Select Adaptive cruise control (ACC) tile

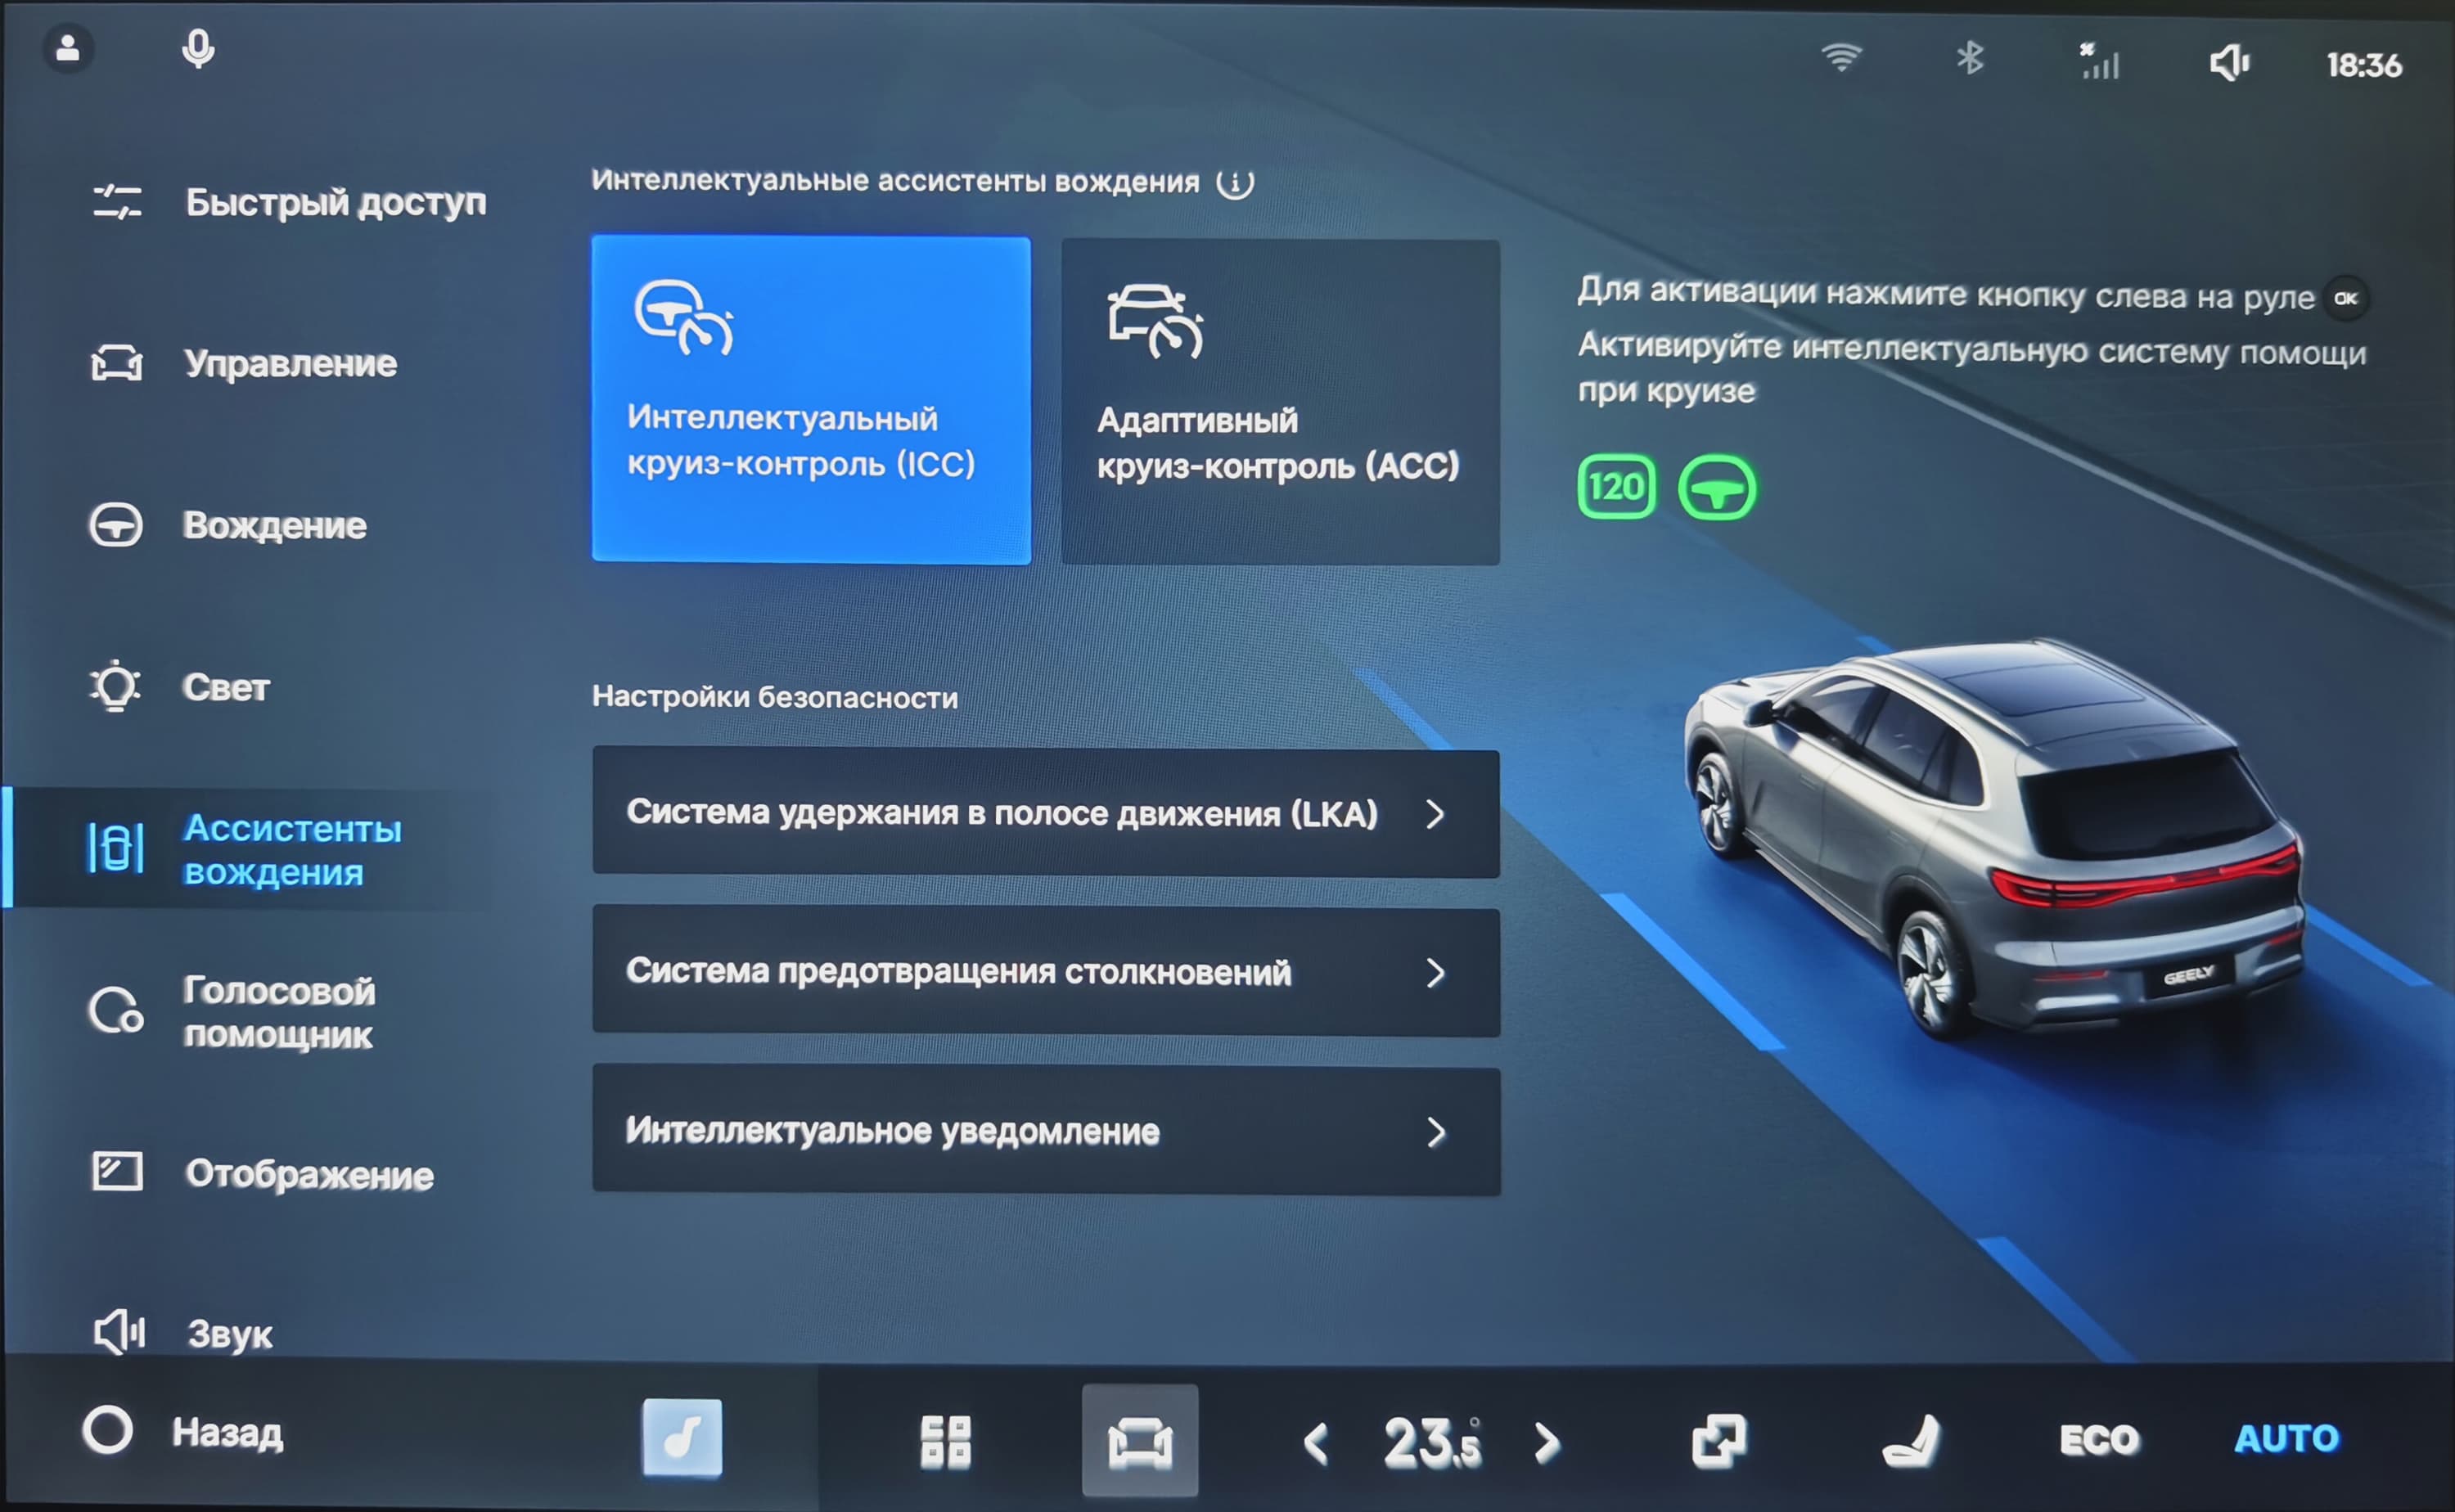click(1280, 402)
